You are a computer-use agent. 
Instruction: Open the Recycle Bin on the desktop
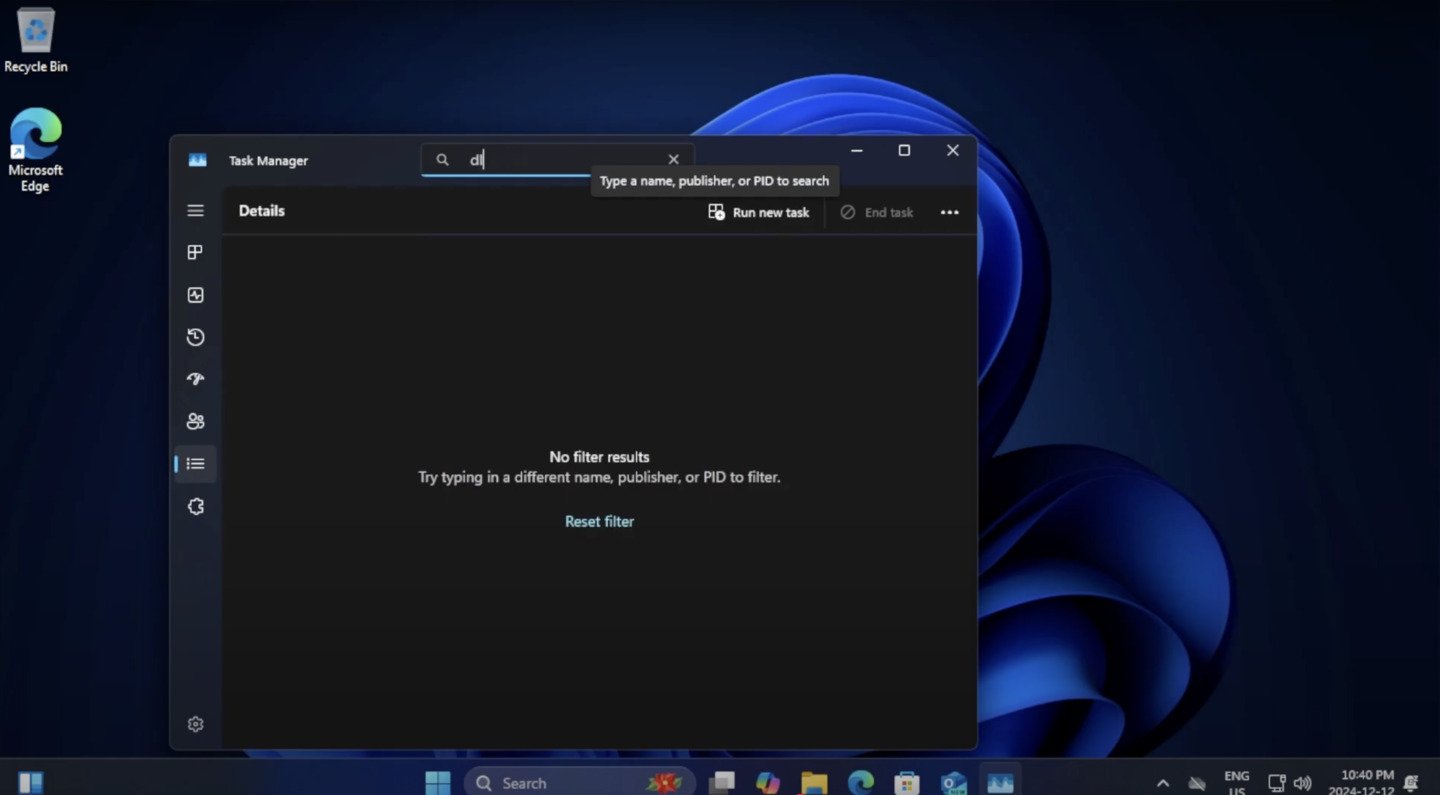tap(36, 30)
